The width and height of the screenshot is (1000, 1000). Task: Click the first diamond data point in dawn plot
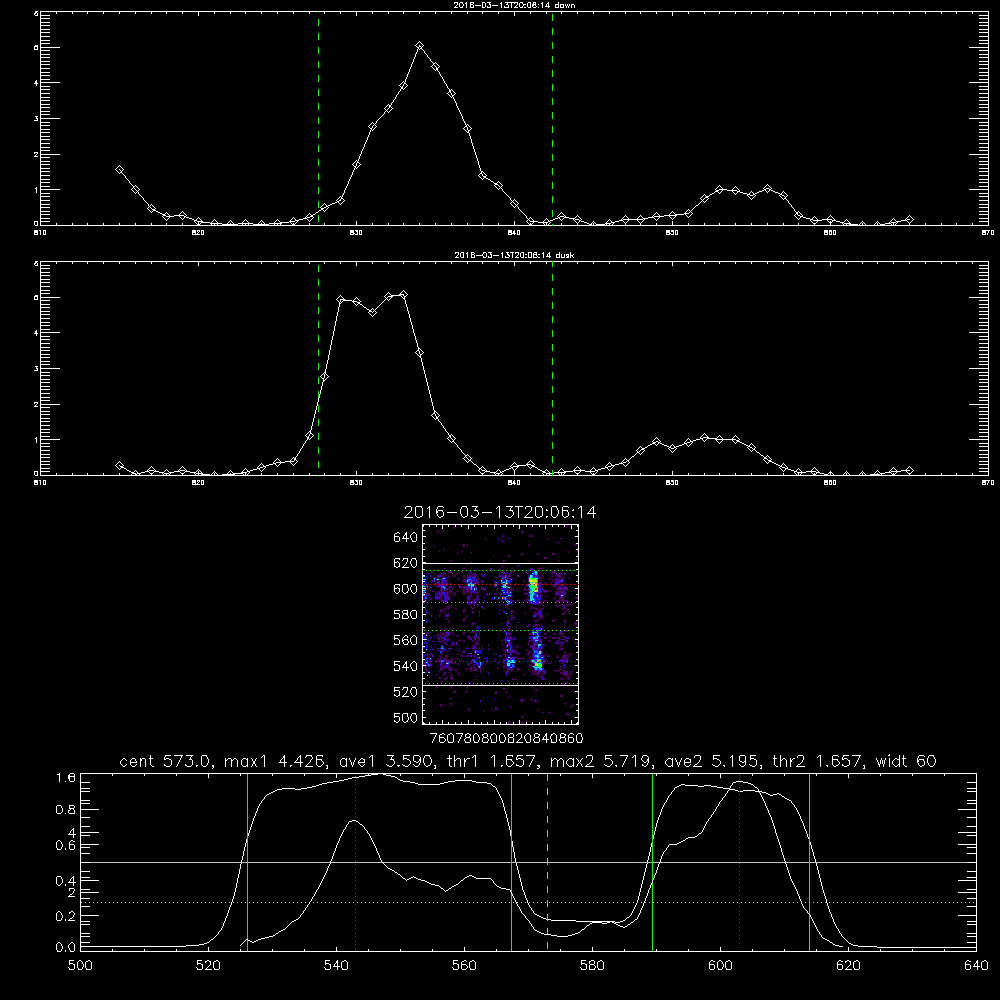119,170
